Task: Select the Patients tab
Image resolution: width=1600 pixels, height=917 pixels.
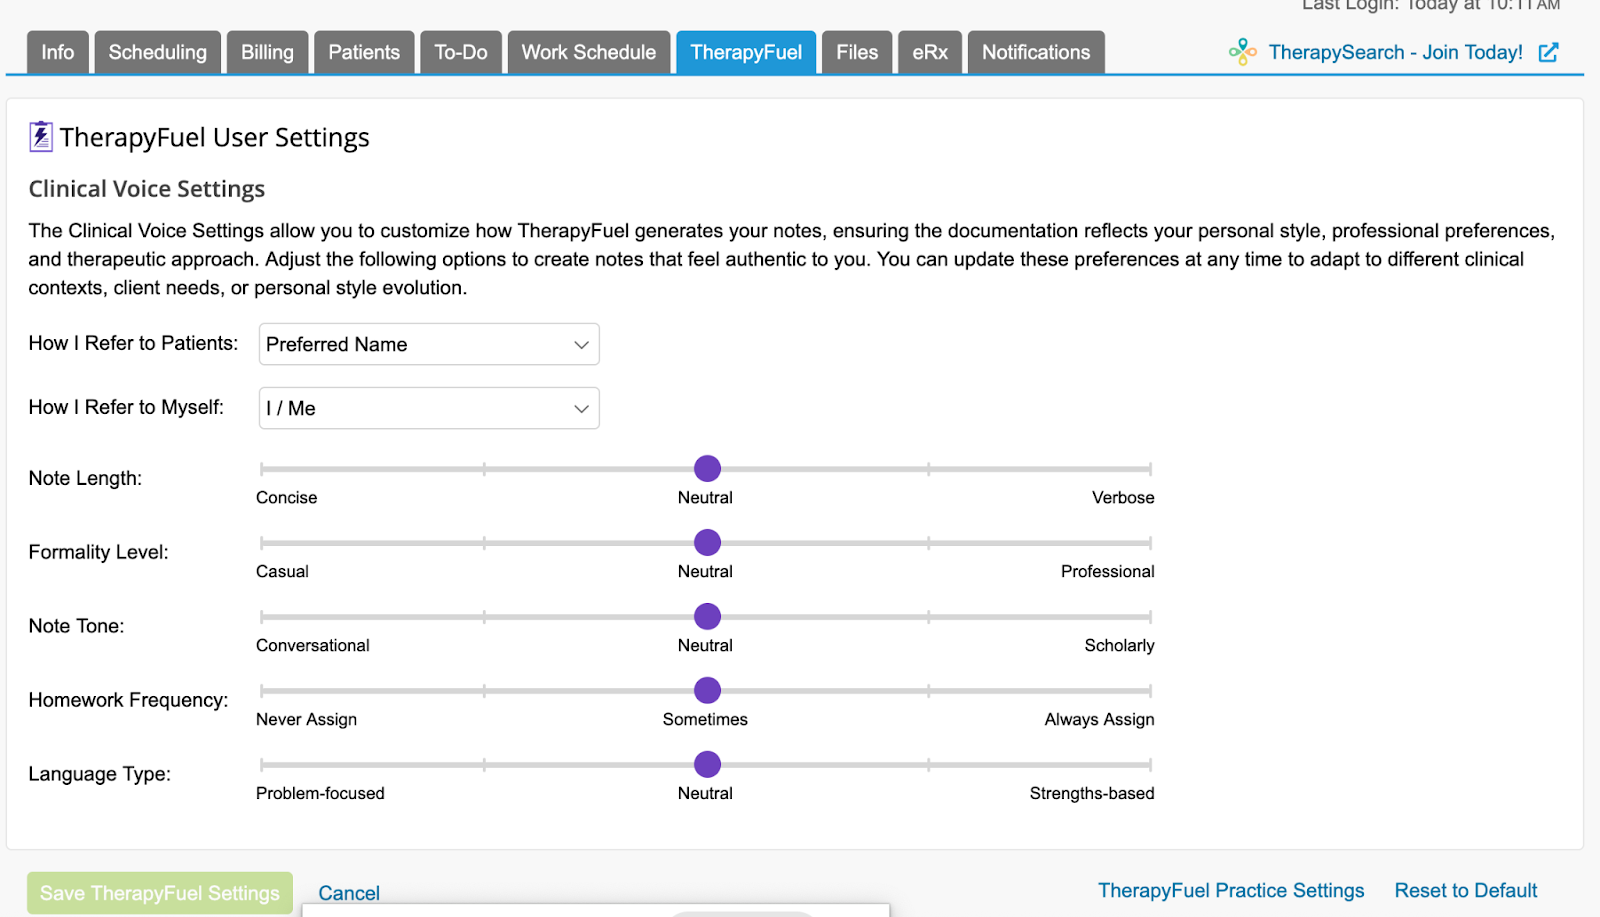Action: pyautogui.click(x=364, y=52)
